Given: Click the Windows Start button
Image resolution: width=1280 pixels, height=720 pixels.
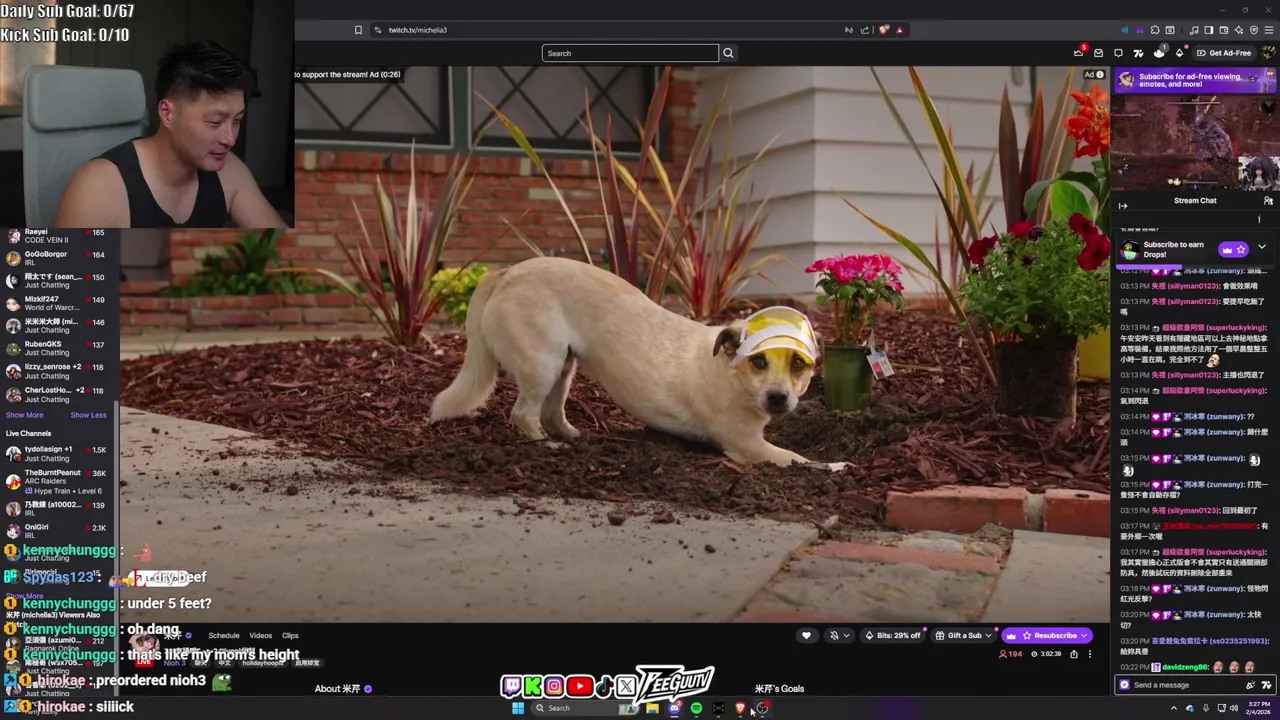Looking at the screenshot, I should (x=518, y=708).
